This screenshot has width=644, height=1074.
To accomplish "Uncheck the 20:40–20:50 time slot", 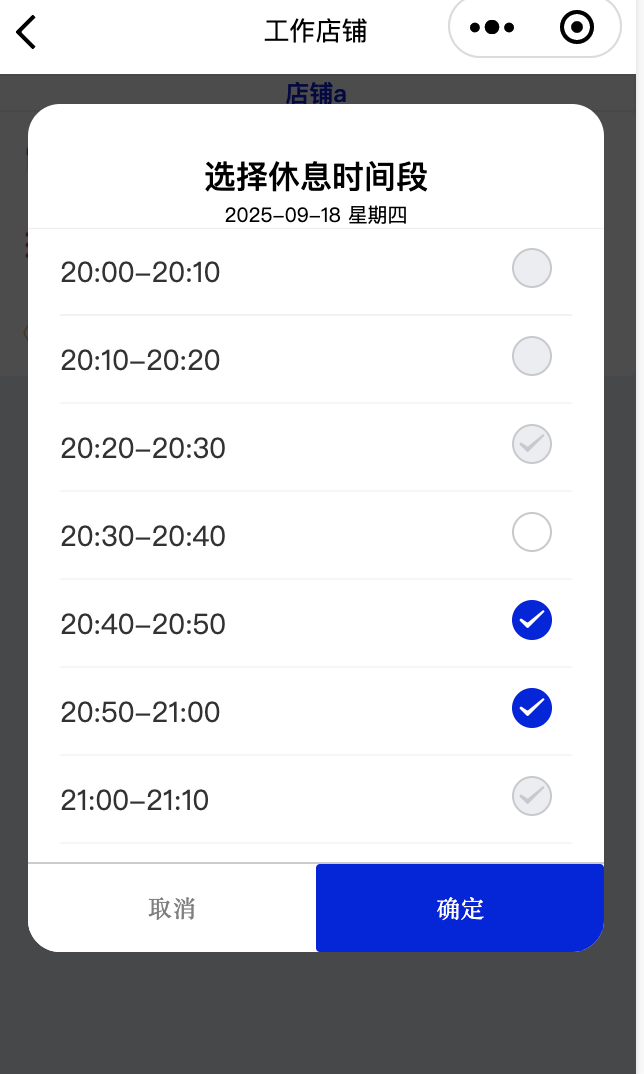I will [531, 620].
